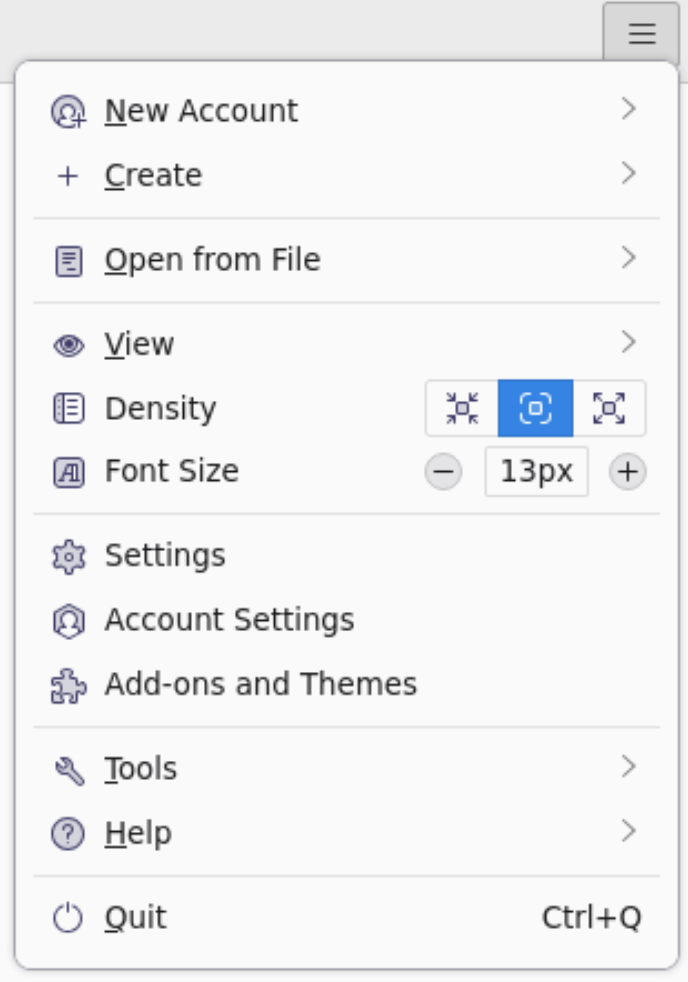This screenshot has width=688, height=982.
Task: Click the eye icon beside View
Action: click(69, 345)
